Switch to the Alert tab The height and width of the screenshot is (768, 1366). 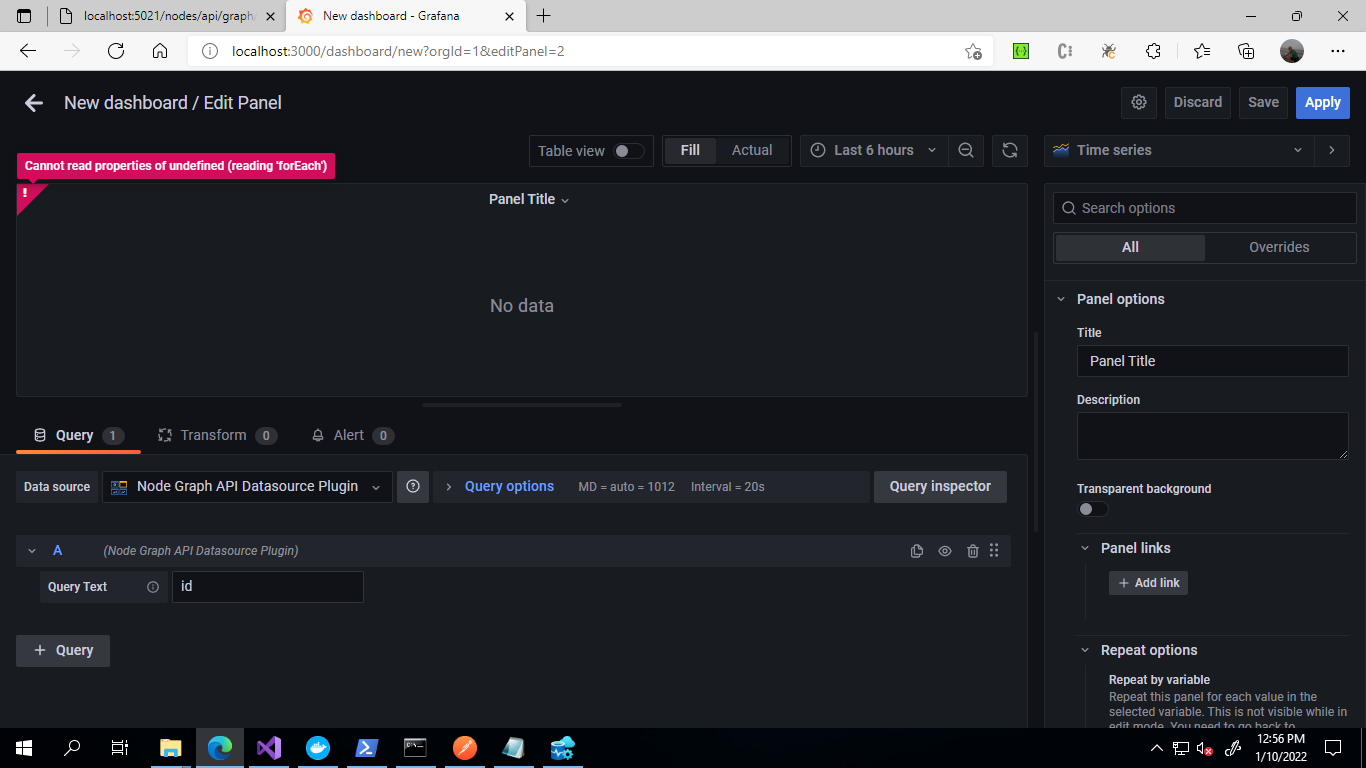(x=352, y=435)
